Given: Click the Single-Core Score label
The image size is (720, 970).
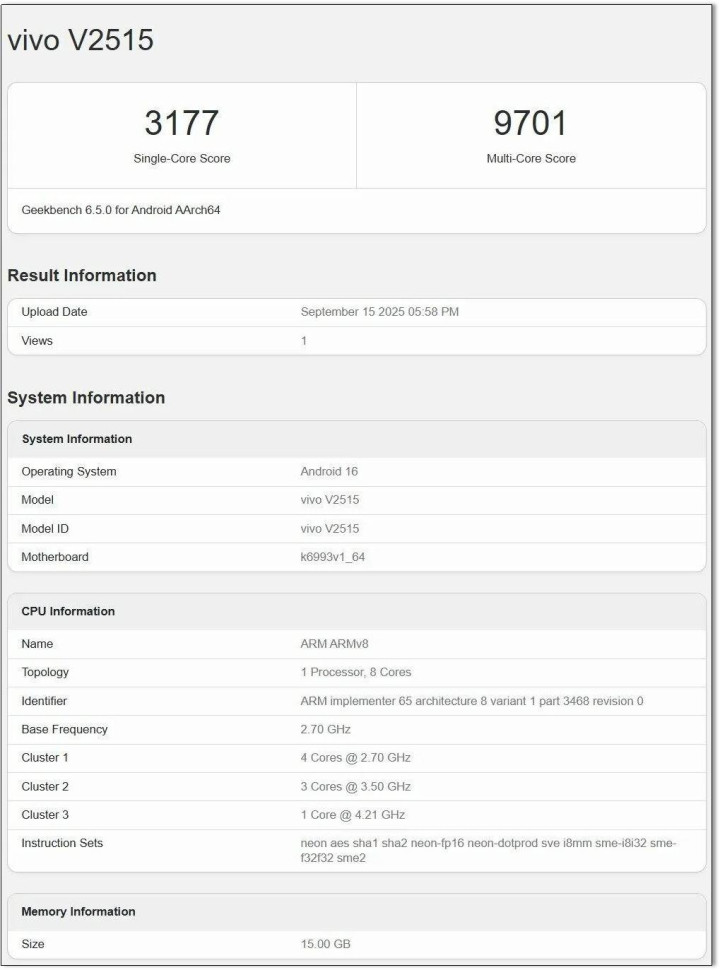Looking at the screenshot, I should 182,158.
